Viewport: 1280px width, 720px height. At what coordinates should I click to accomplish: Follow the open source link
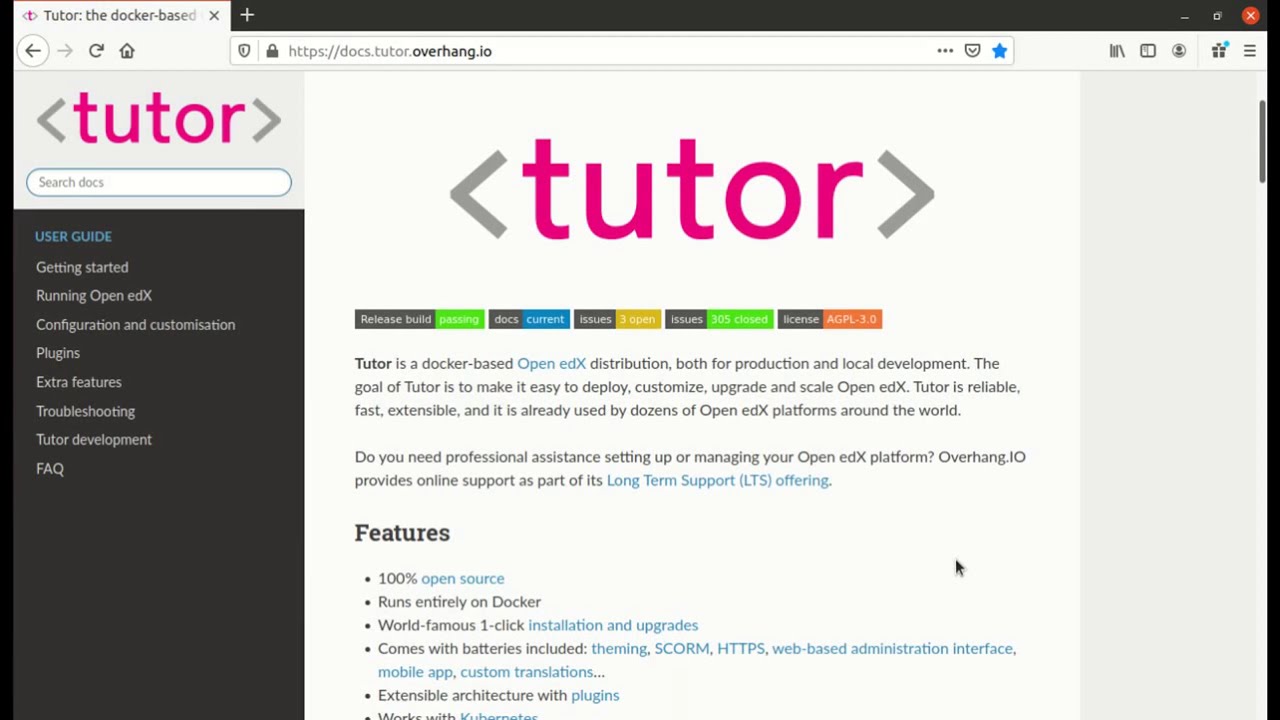(x=462, y=579)
